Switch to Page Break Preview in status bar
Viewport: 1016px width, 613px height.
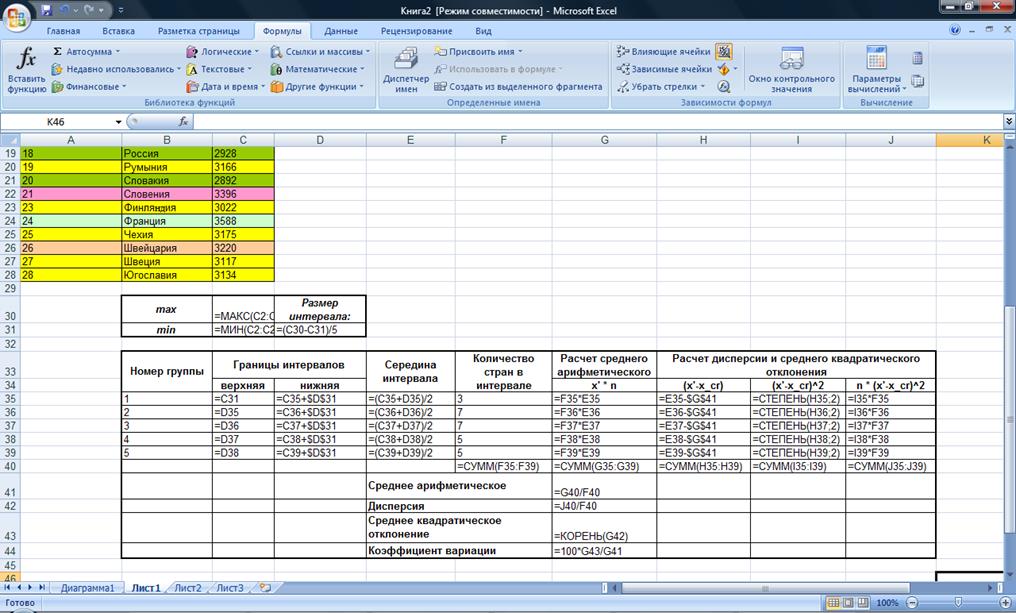862,603
